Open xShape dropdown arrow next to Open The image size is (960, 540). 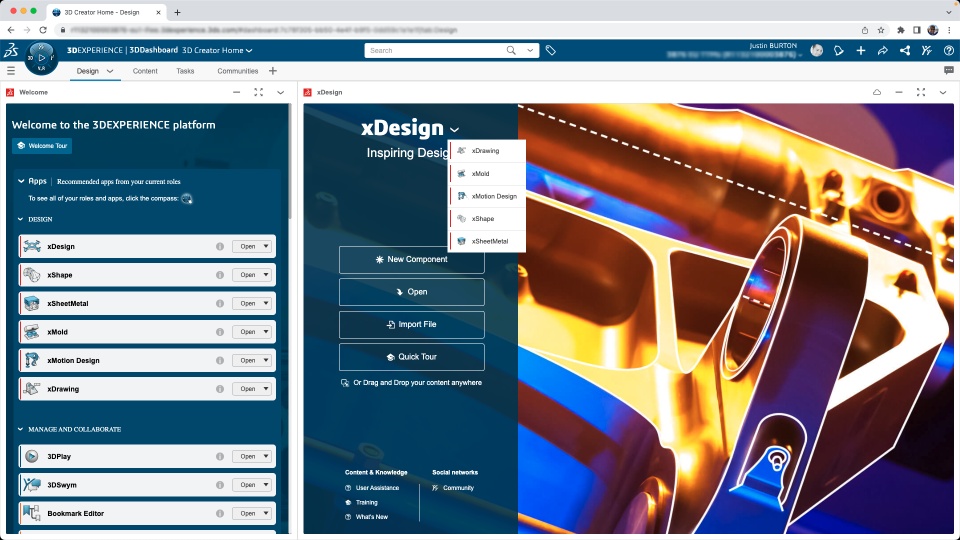point(266,275)
